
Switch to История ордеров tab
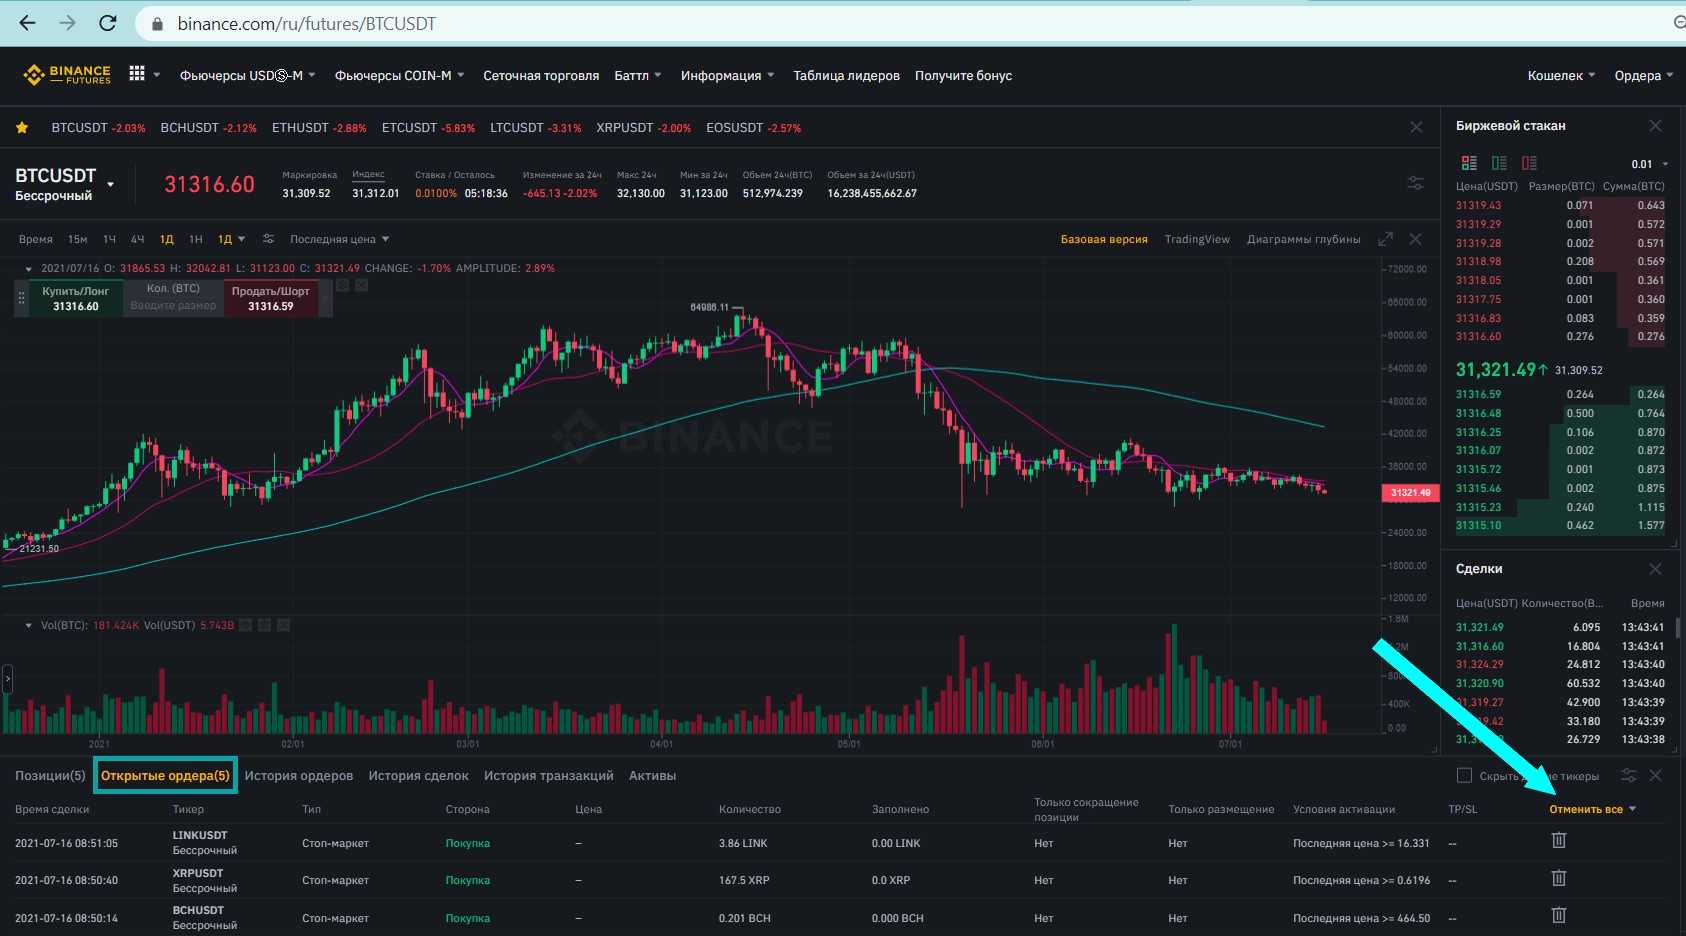pyautogui.click(x=298, y=776)
